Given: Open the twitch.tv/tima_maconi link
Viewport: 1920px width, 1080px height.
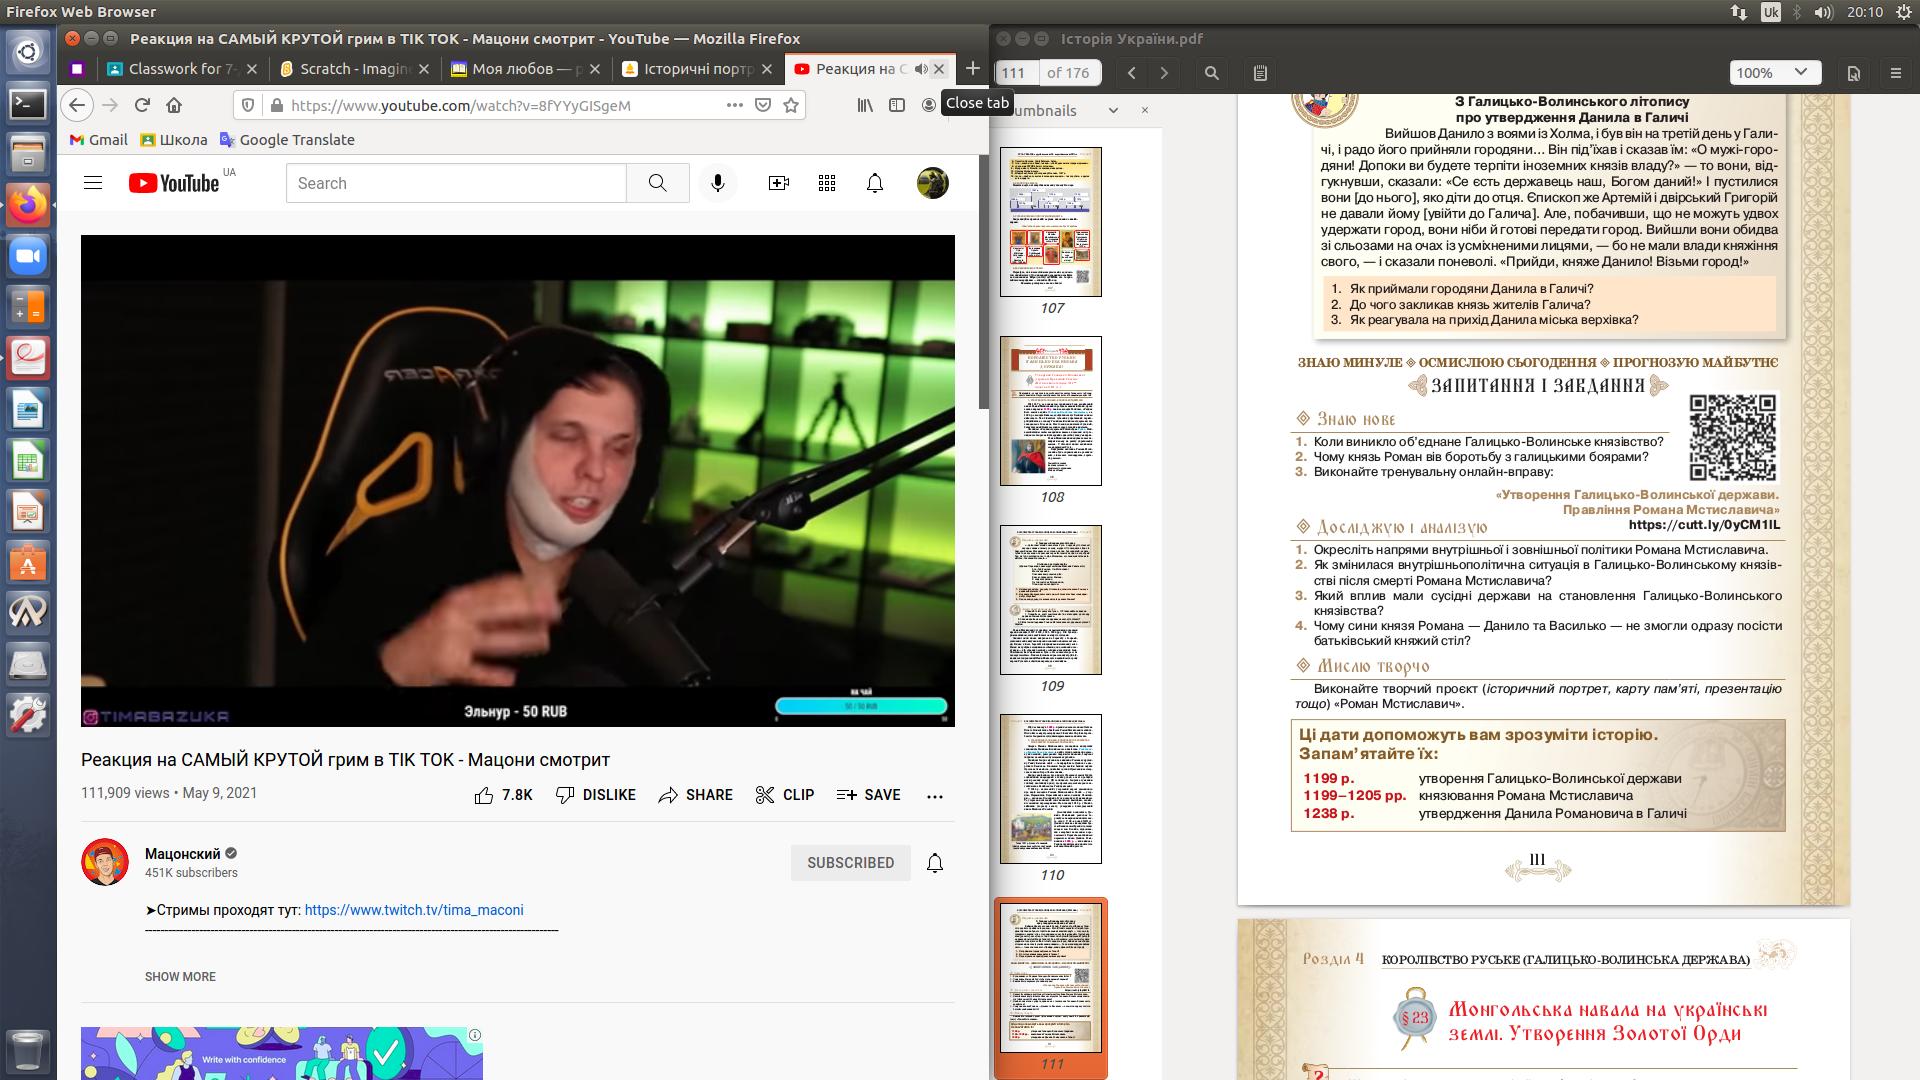Looking at the screenshot, I should click(x=413, y=910).
